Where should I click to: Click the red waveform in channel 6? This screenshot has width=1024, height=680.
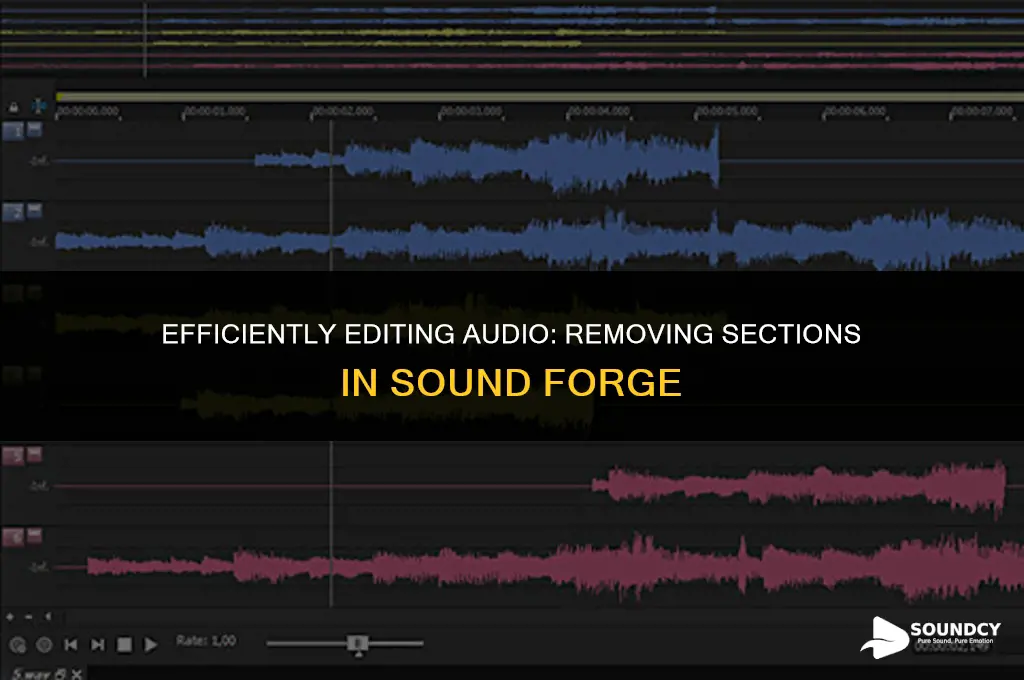point(555,566)
